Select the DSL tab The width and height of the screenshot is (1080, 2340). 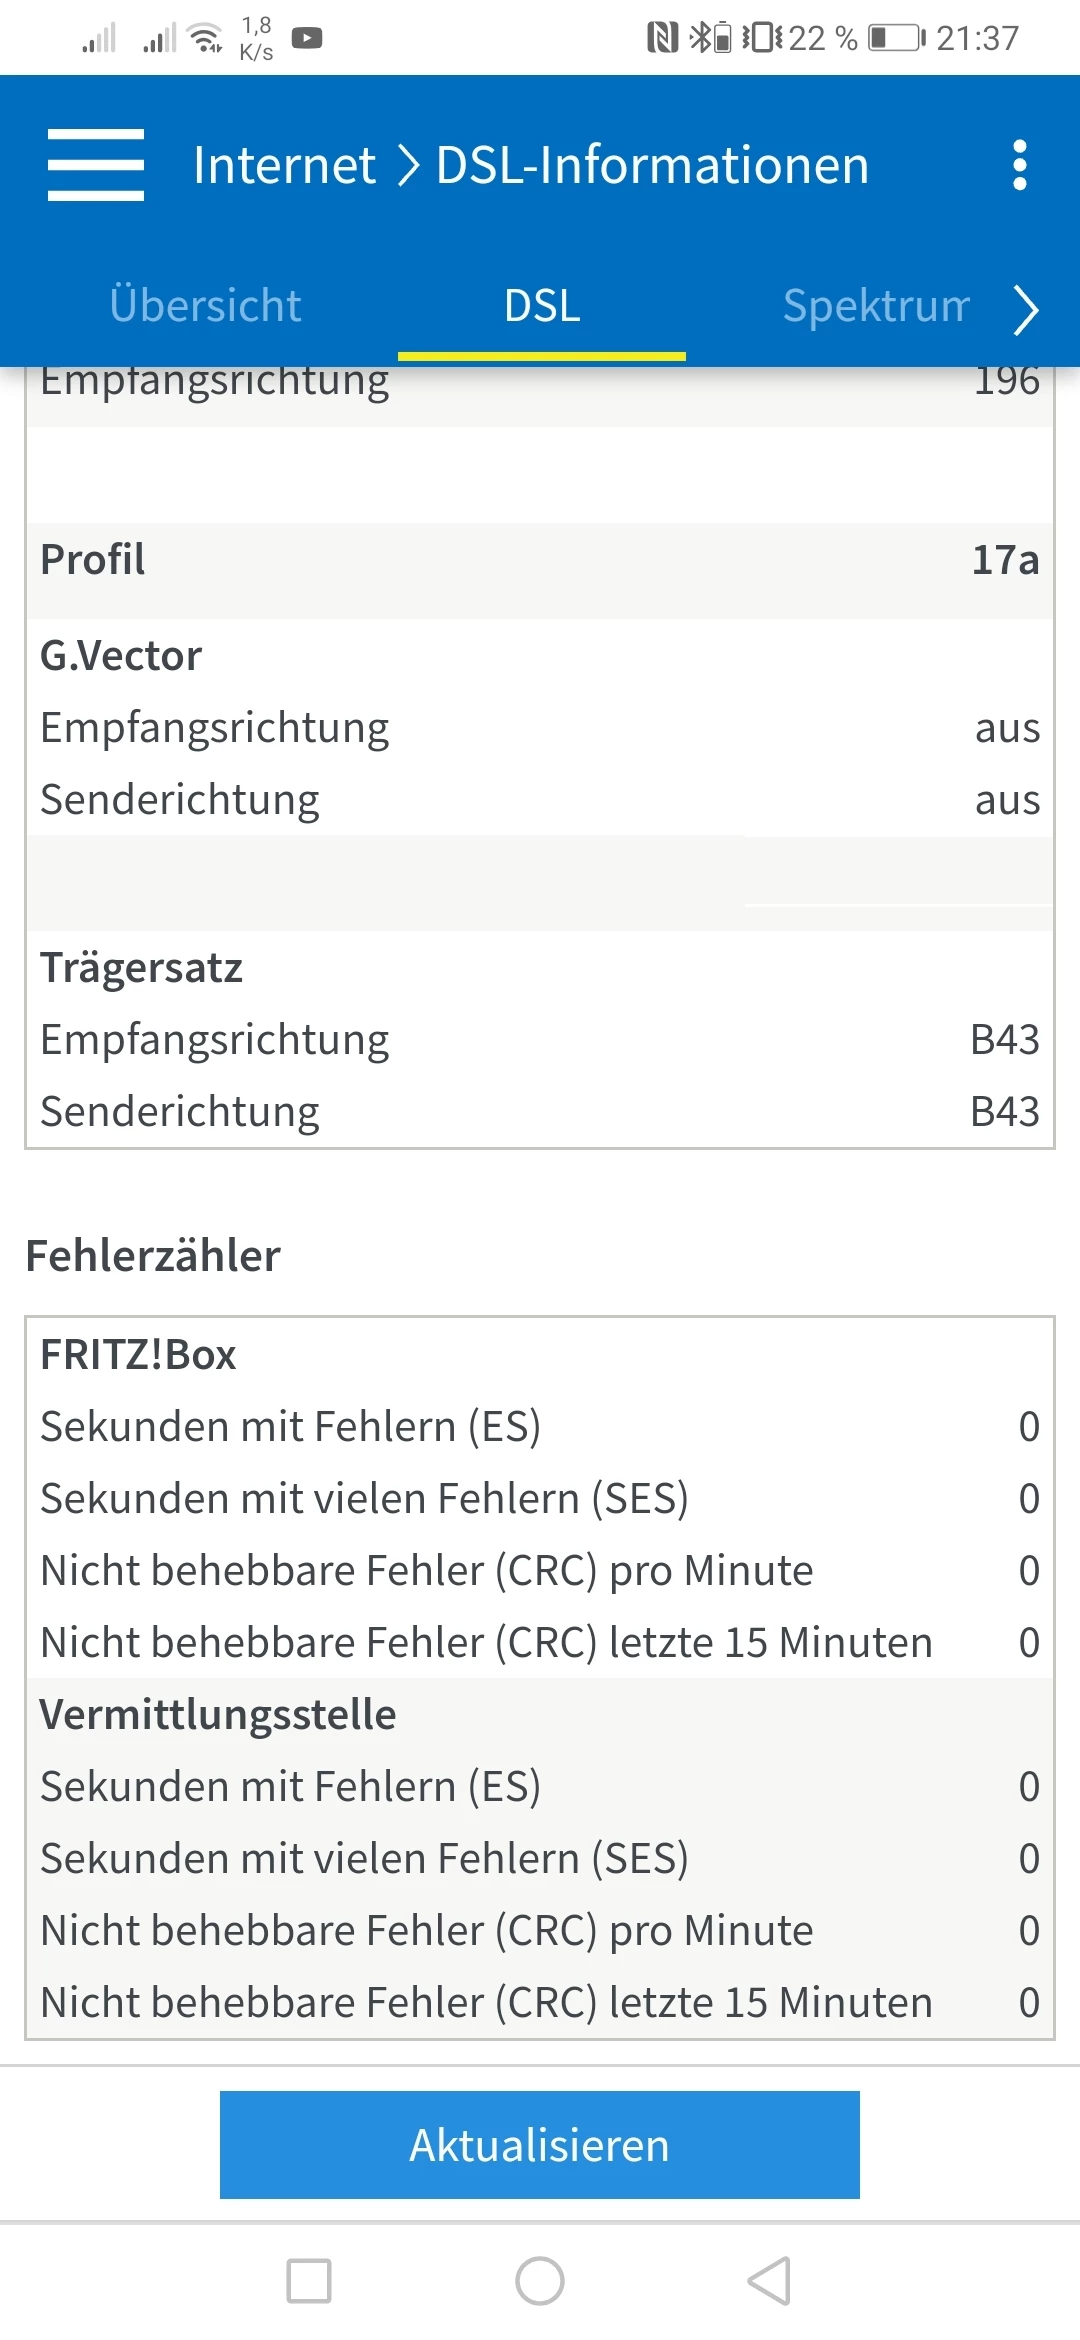pyautogui.click(x=542, y=306)
